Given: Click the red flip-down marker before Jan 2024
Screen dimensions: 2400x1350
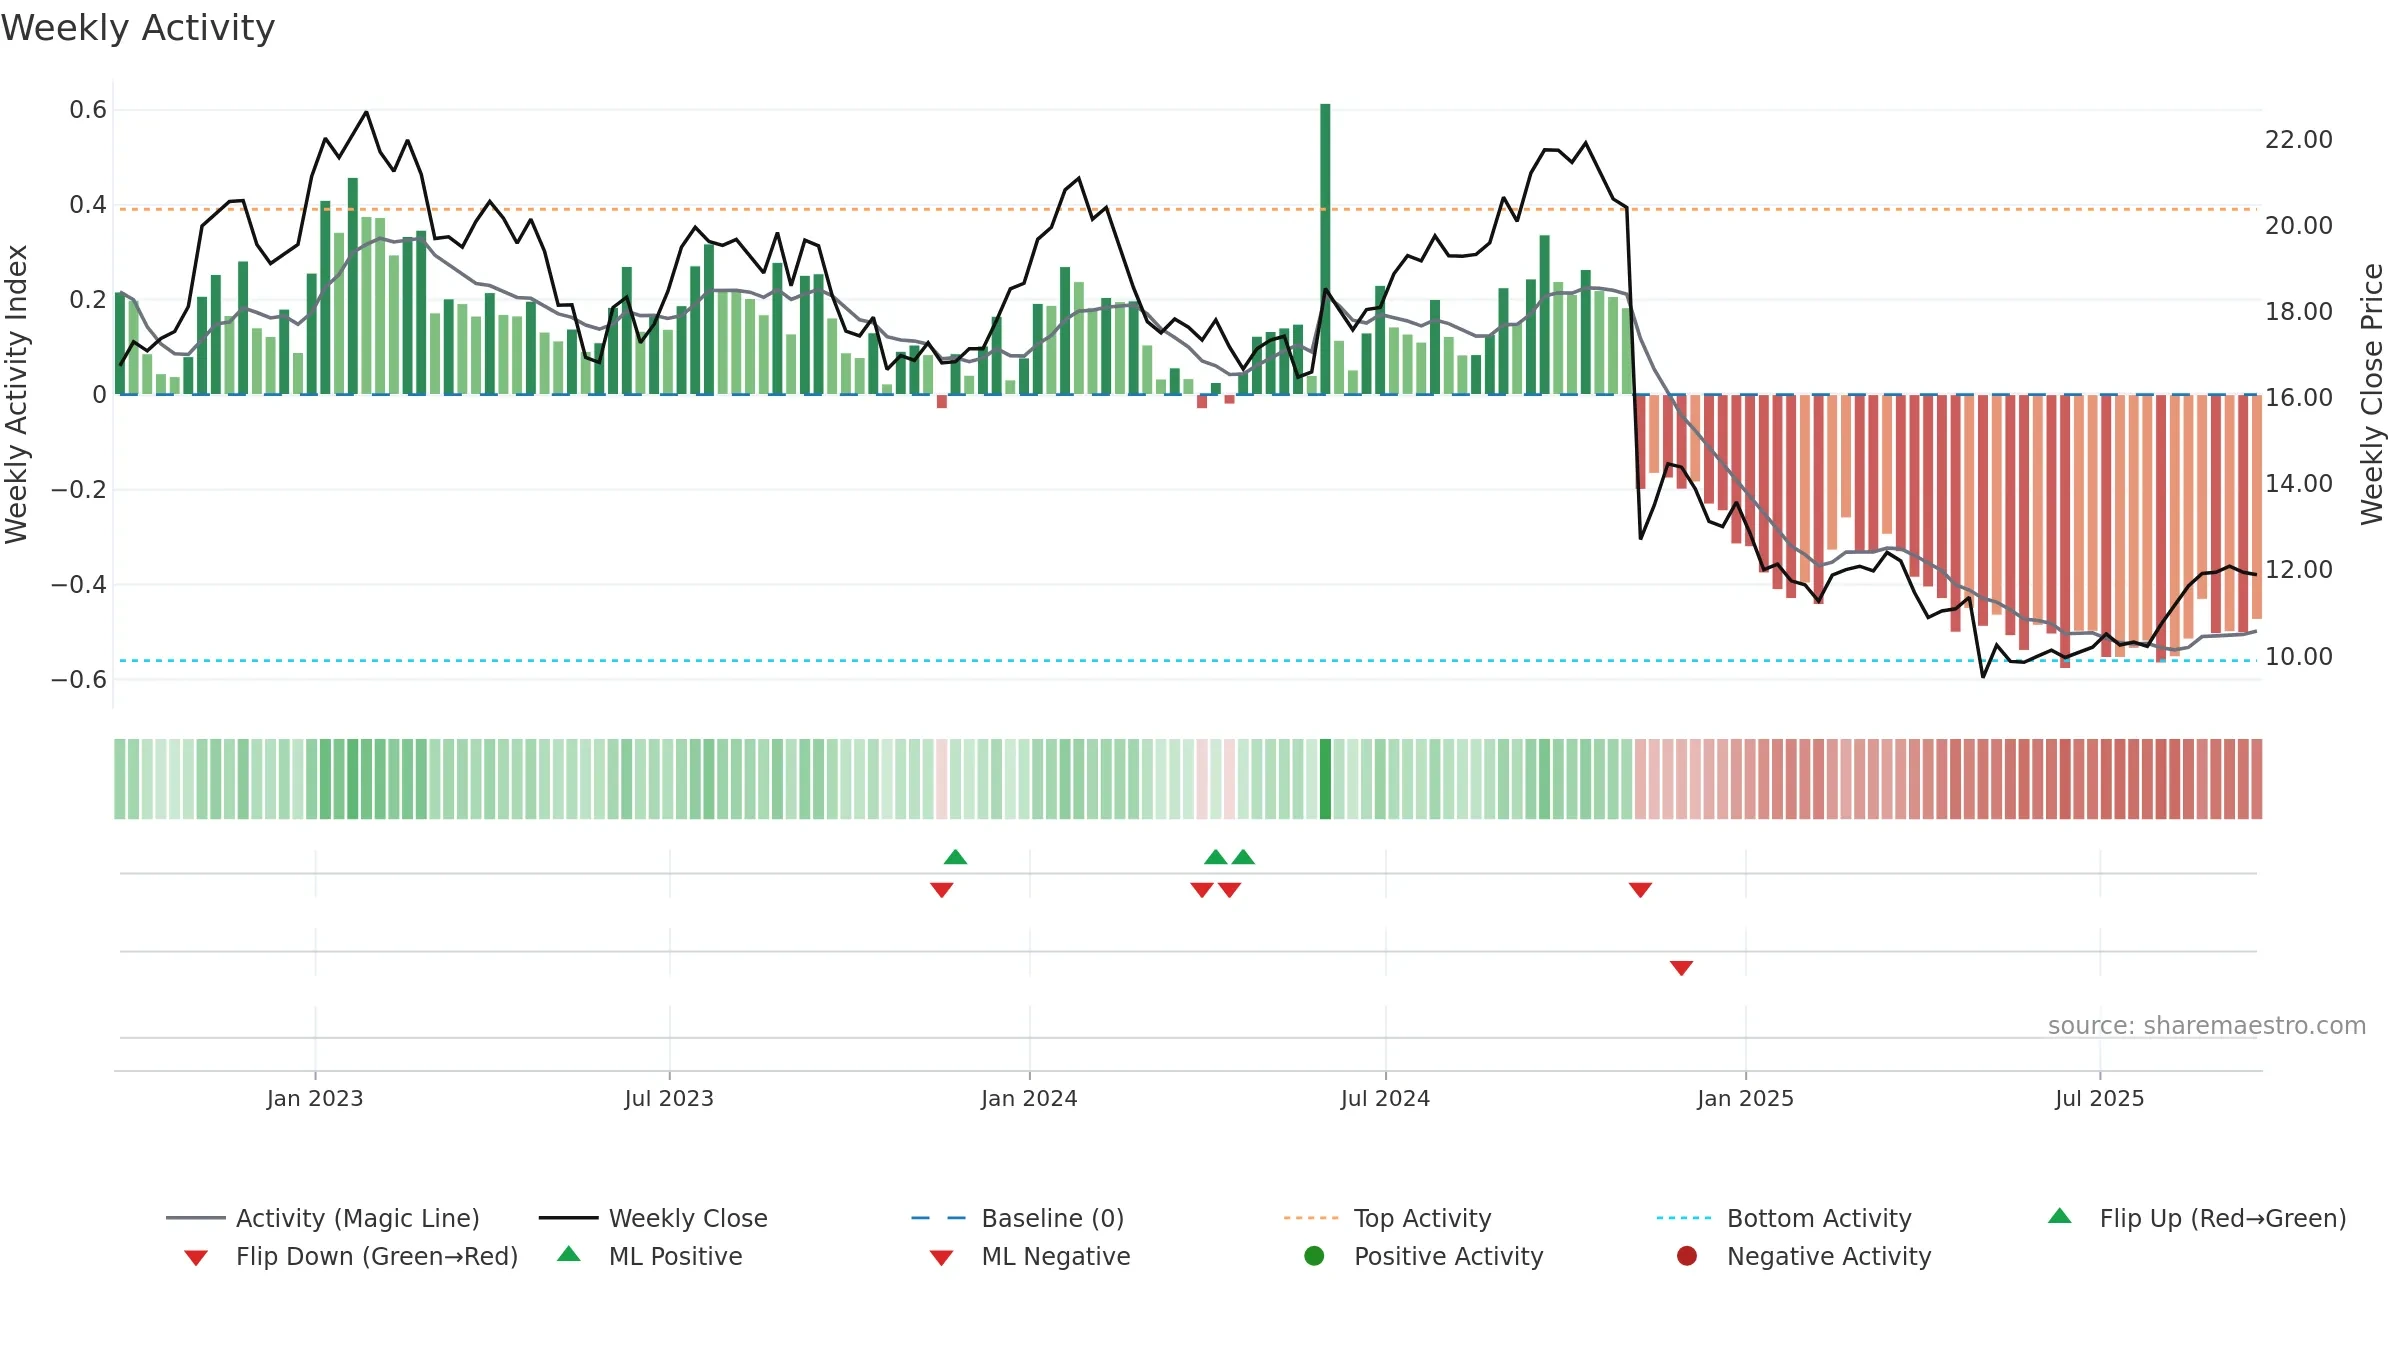Looking at the screenshot, I should [941, 890].
